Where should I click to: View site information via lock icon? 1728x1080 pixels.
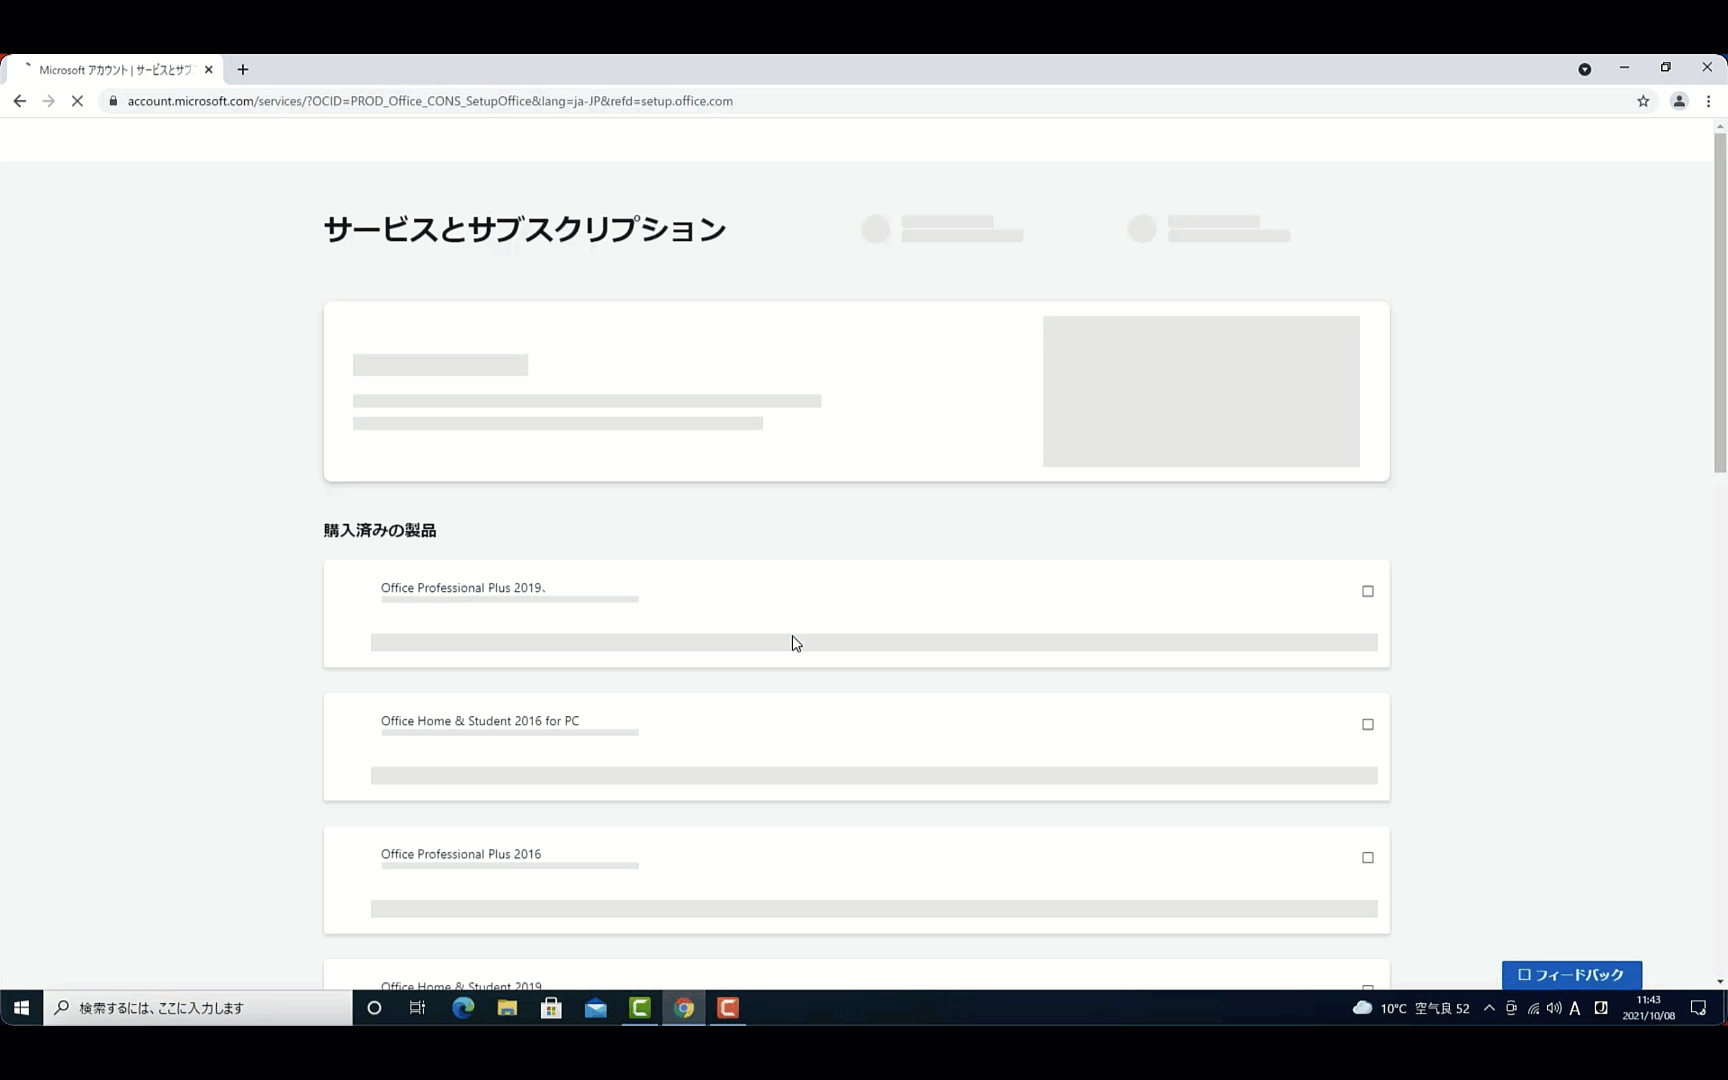[113, 101]
